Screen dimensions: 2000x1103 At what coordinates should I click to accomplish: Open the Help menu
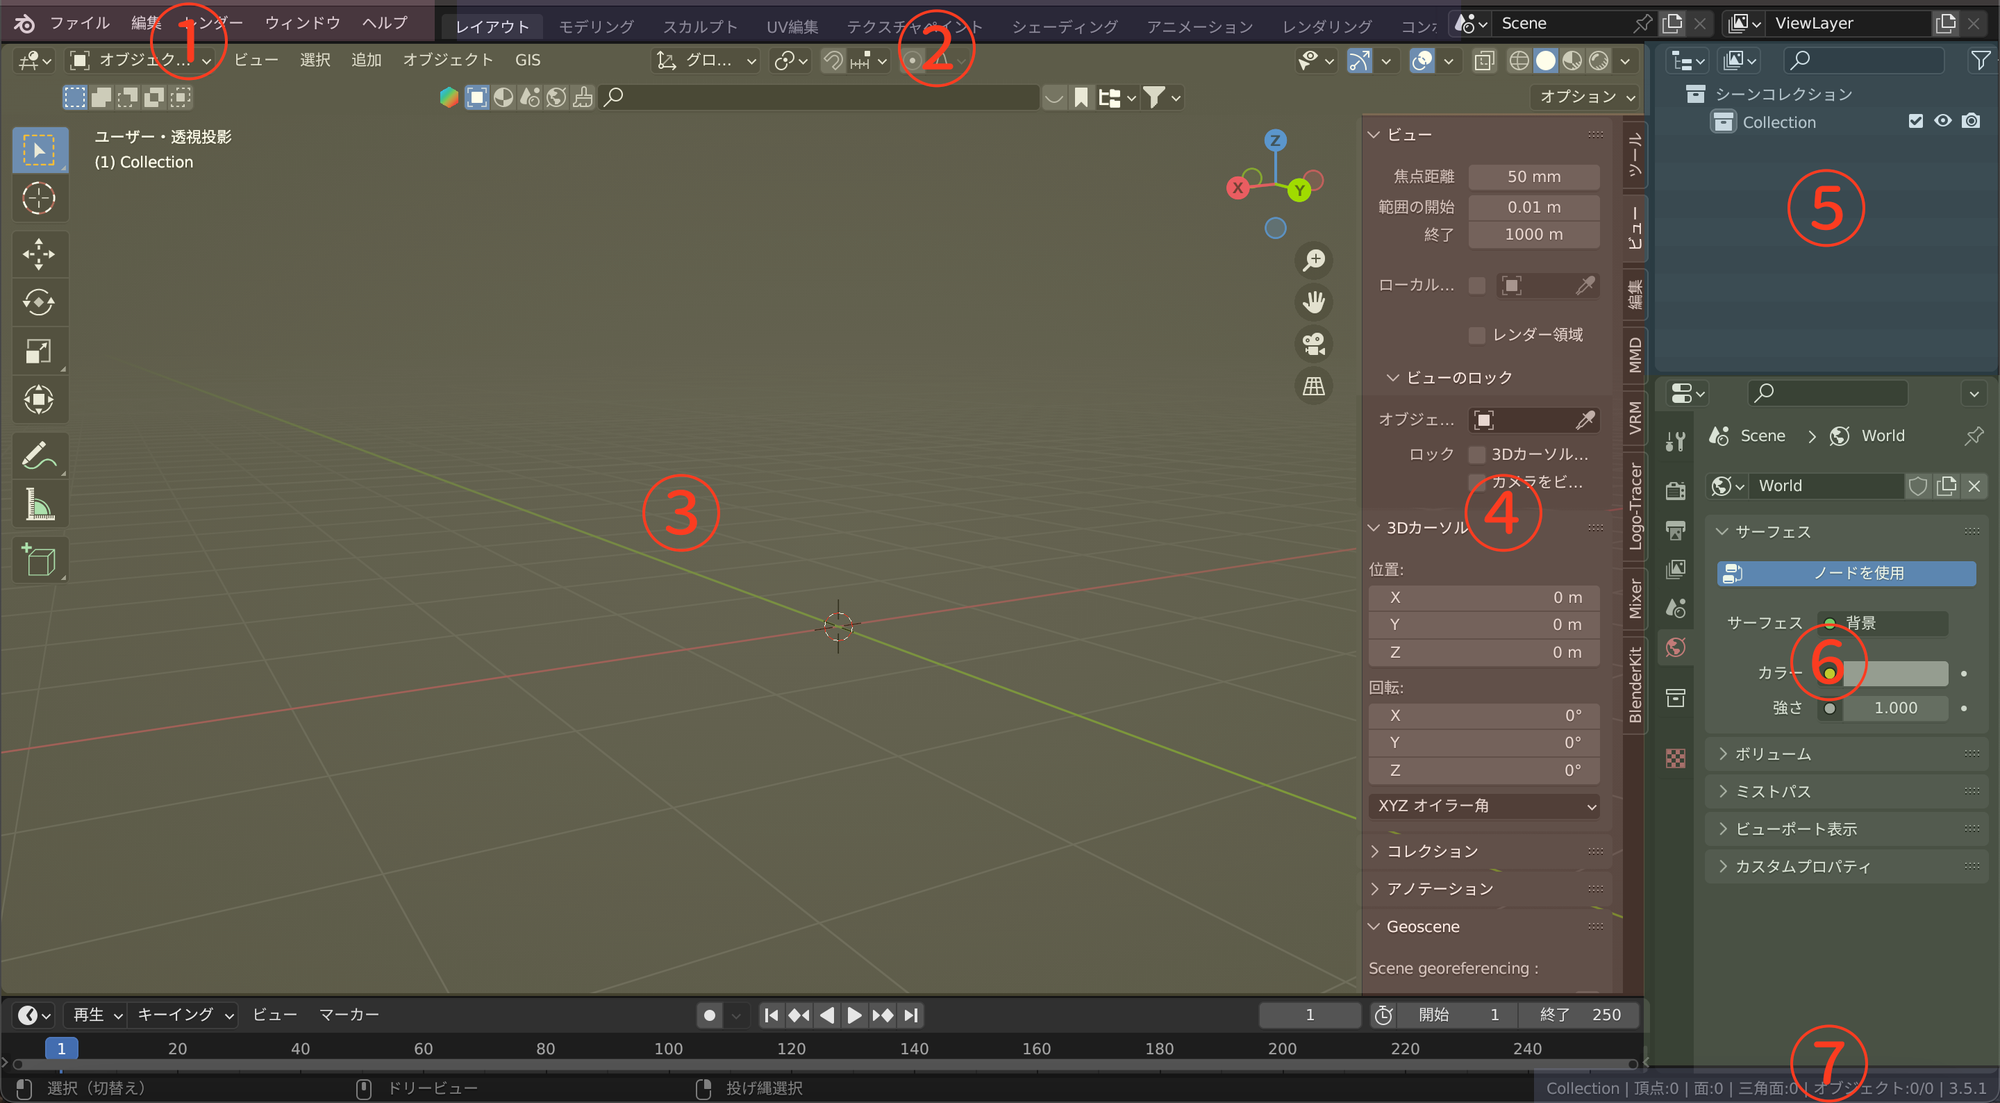[385, 23]
